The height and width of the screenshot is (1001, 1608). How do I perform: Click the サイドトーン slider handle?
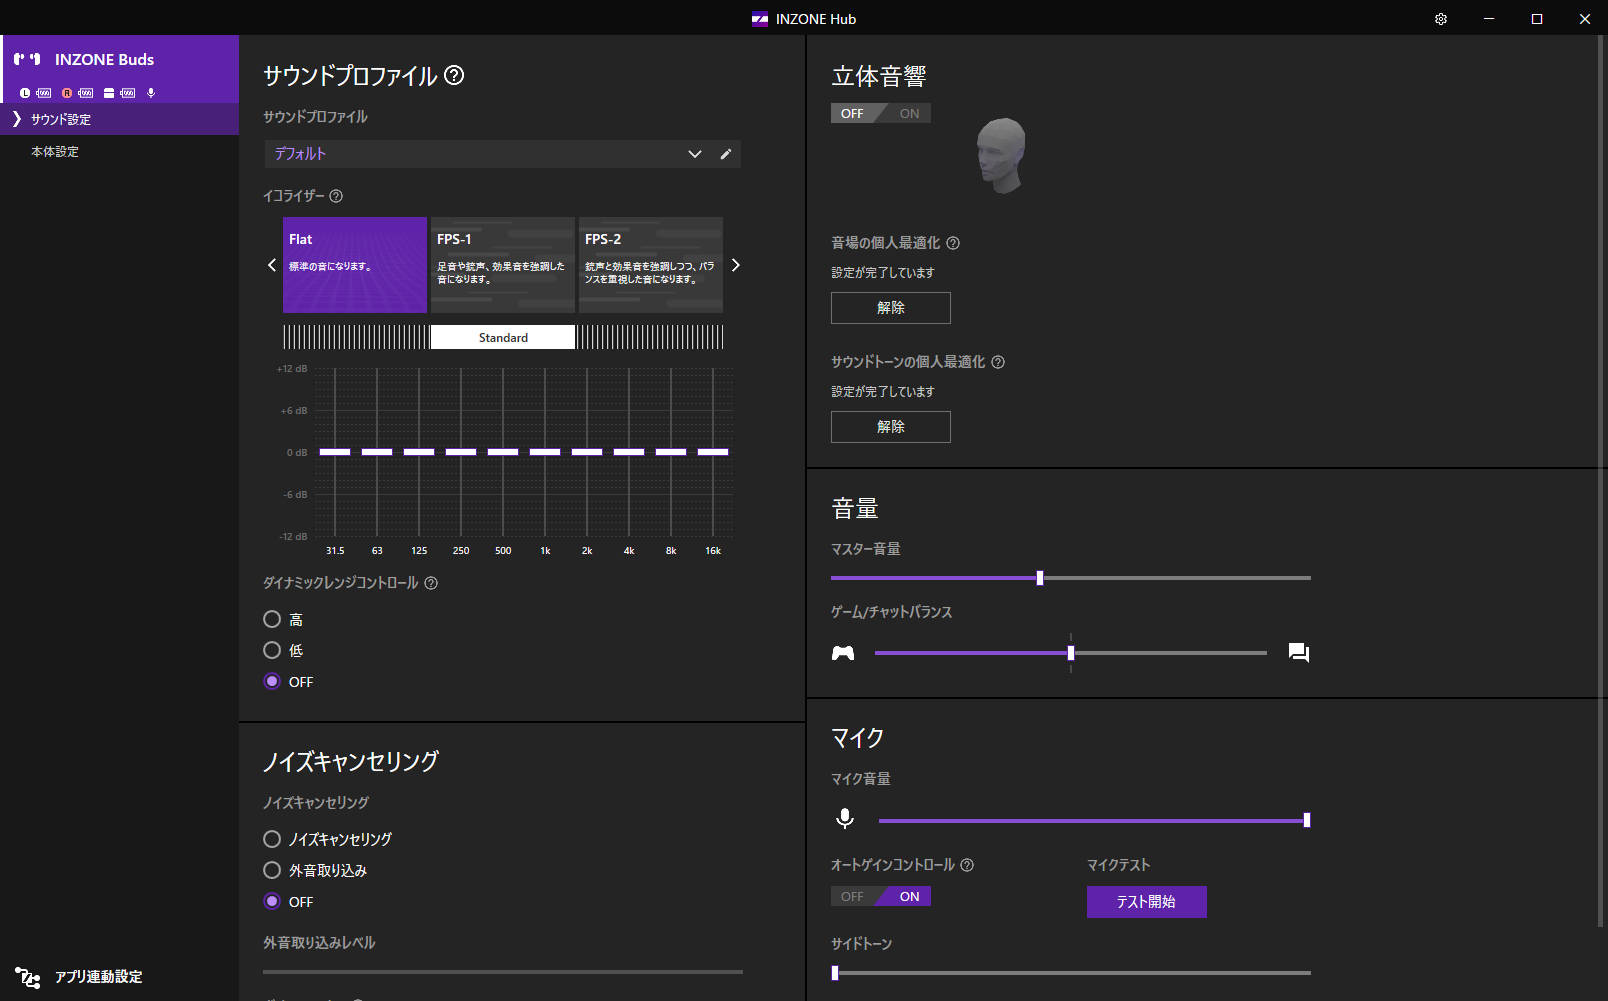(835, 973)
